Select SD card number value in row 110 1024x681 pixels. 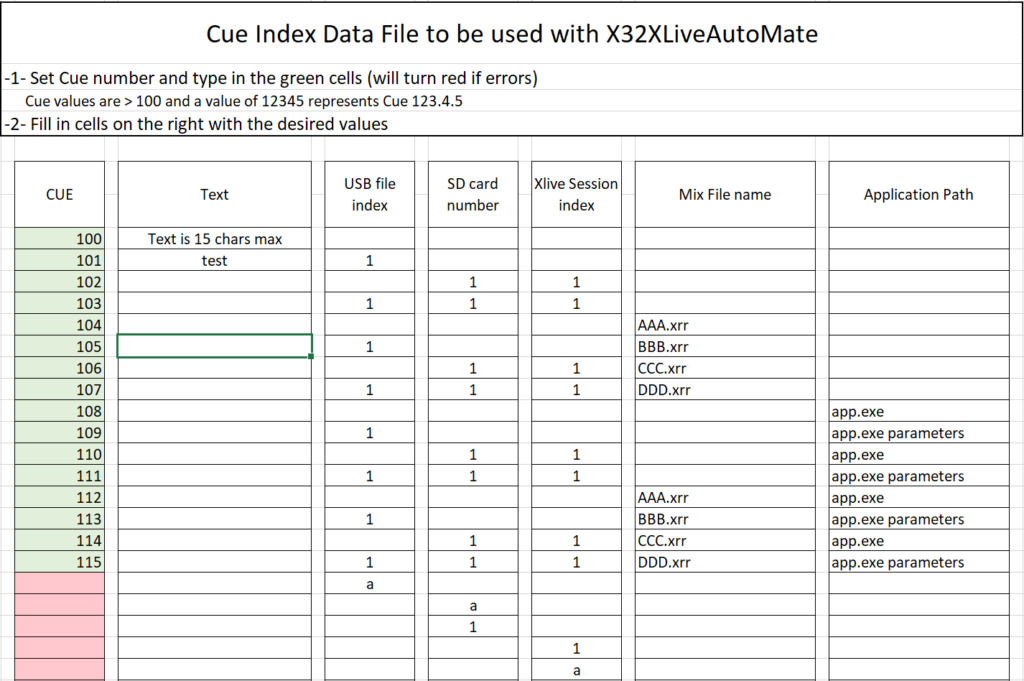[x=473, y=454]
